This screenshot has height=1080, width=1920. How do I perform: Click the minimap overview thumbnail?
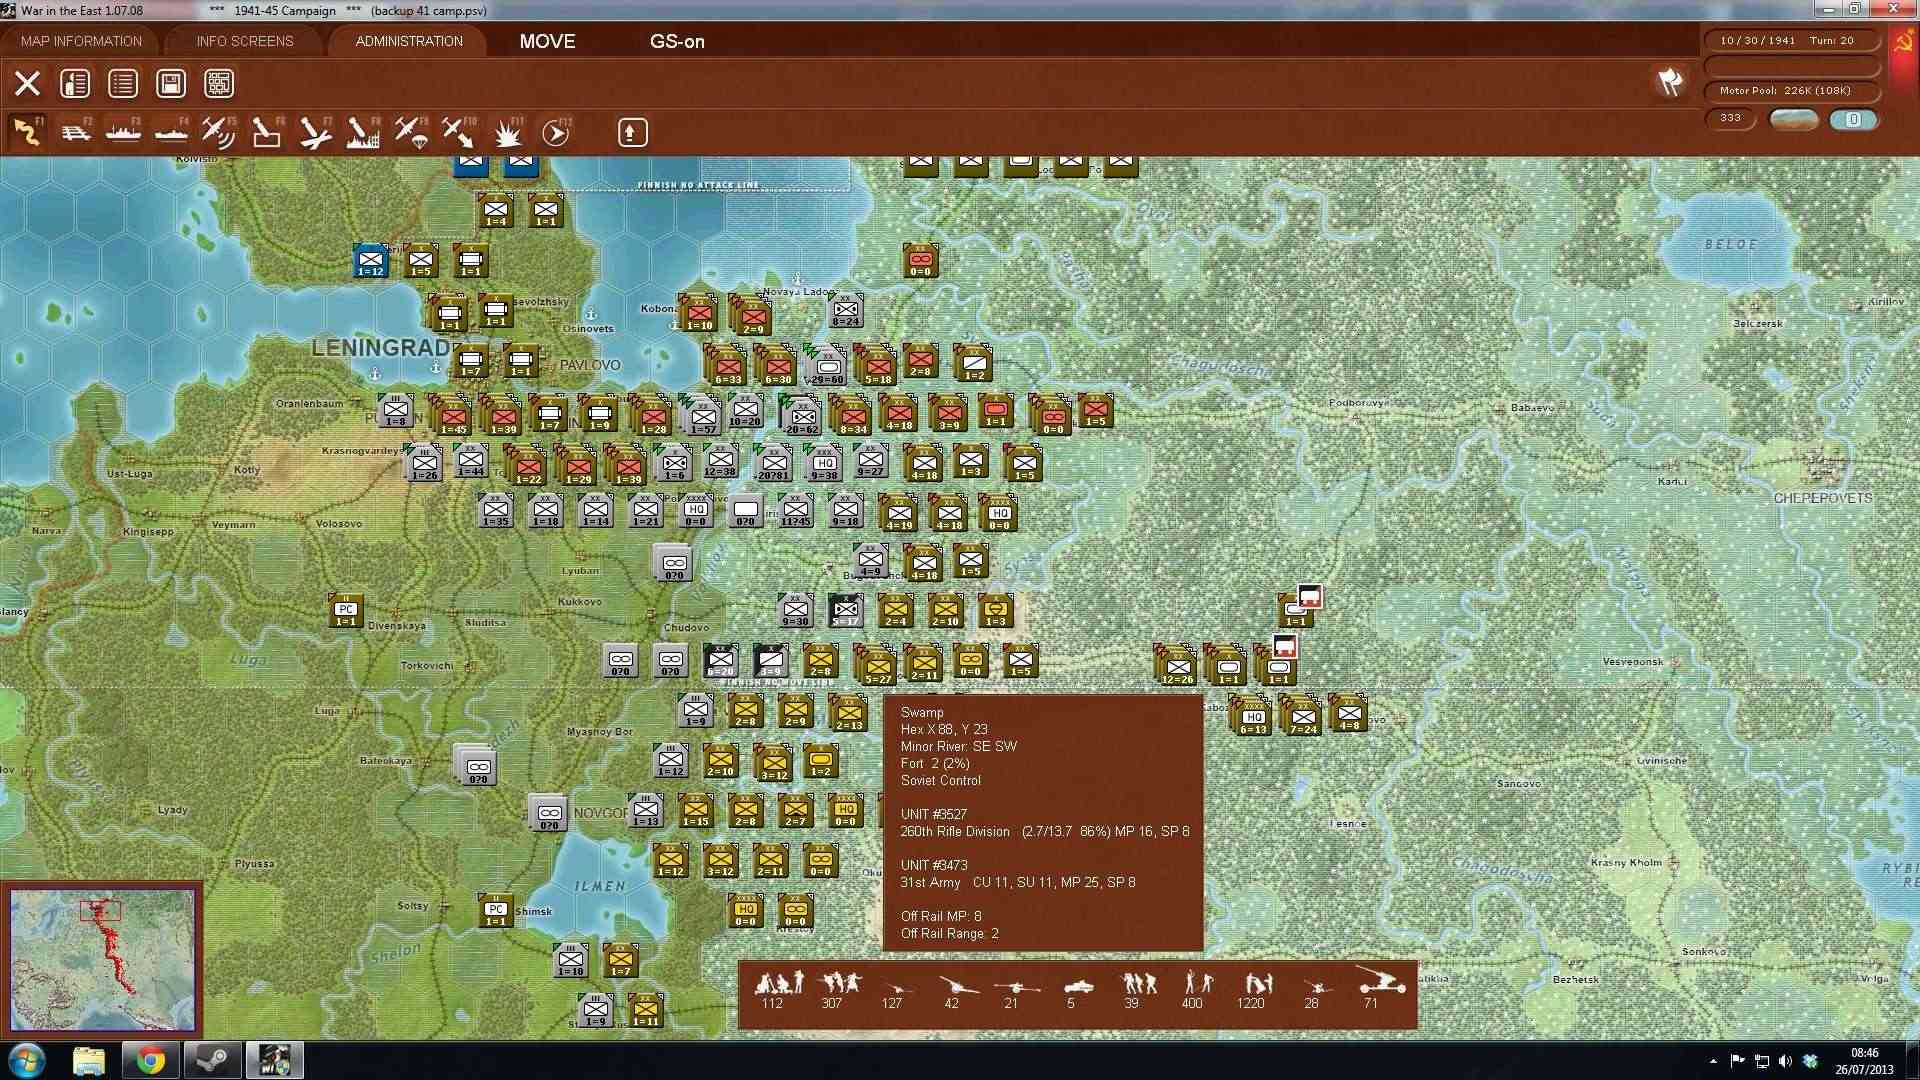click(x=102, y=960)
